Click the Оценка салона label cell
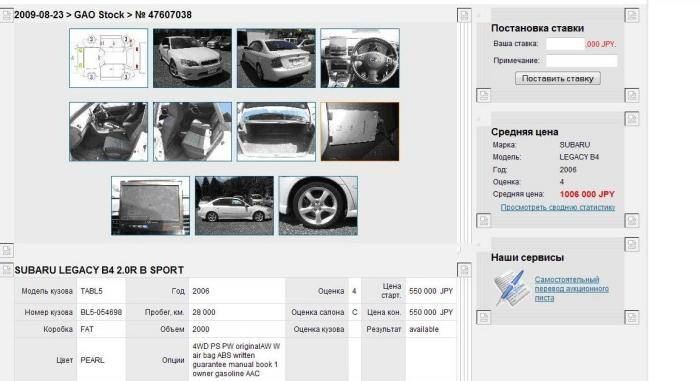 317,312
